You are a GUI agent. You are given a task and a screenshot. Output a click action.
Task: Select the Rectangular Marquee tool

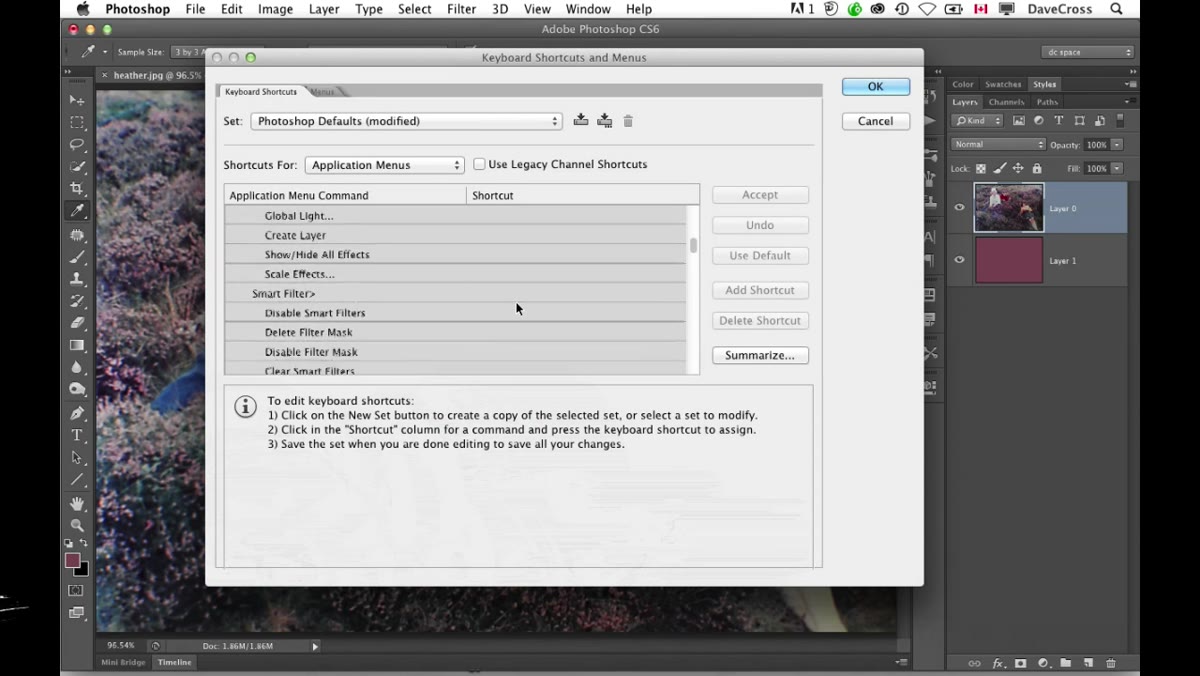77,122
